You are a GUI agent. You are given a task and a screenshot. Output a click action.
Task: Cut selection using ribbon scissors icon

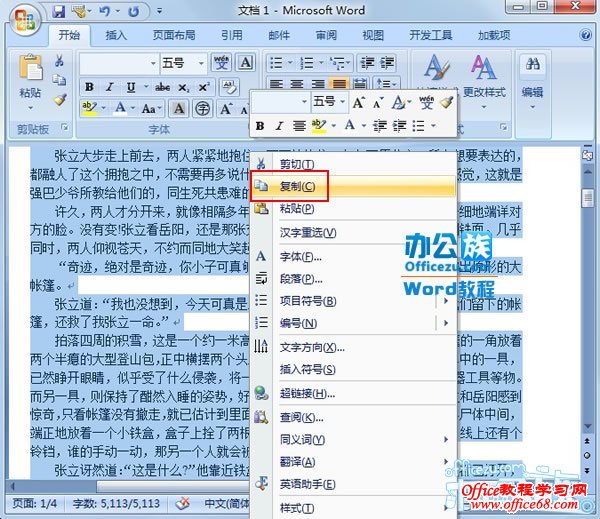pos(59,60)
